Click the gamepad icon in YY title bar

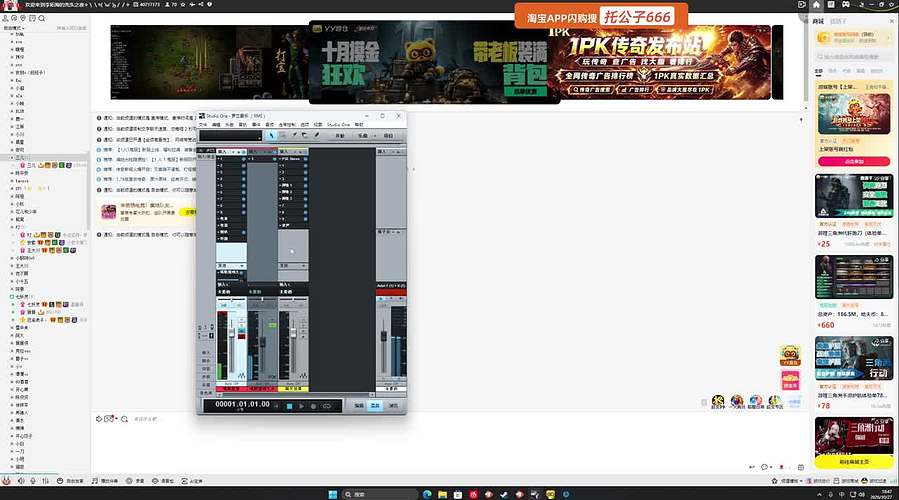point(846,5)
